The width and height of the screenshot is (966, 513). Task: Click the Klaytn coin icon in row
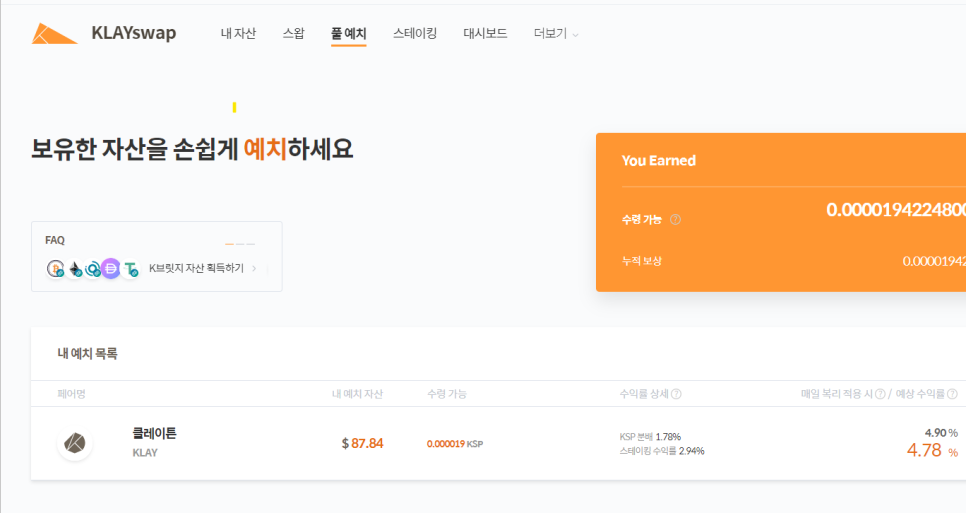75,443
